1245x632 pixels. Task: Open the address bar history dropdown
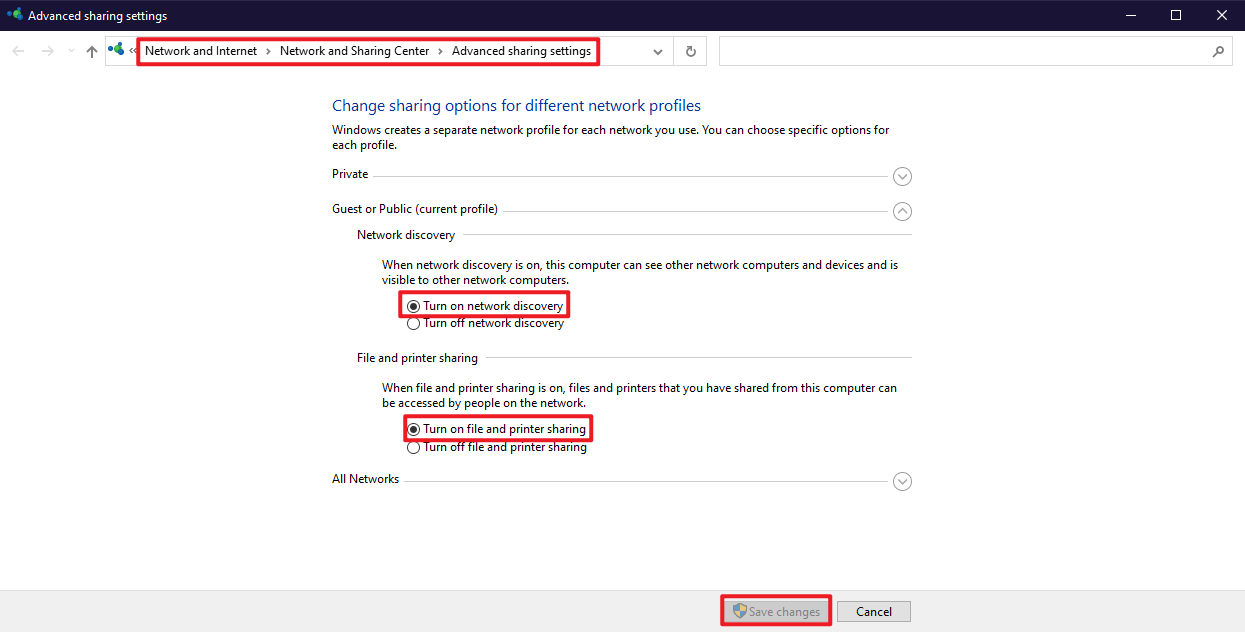pyautogui.click(x=657, y=52)
